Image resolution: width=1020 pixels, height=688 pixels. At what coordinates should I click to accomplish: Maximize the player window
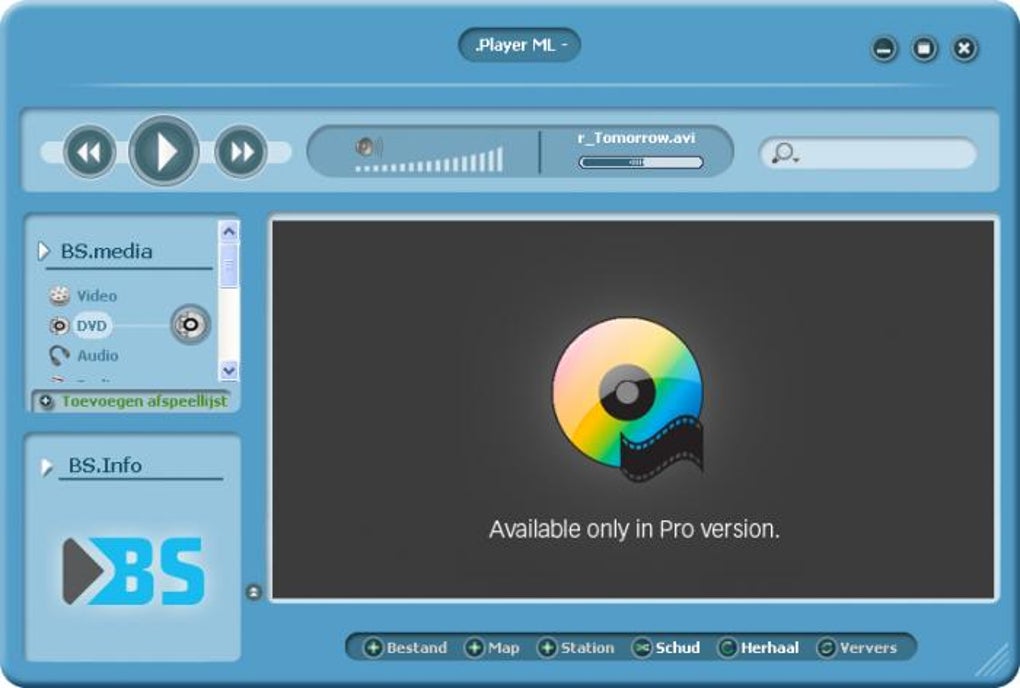tap(924, 49)
